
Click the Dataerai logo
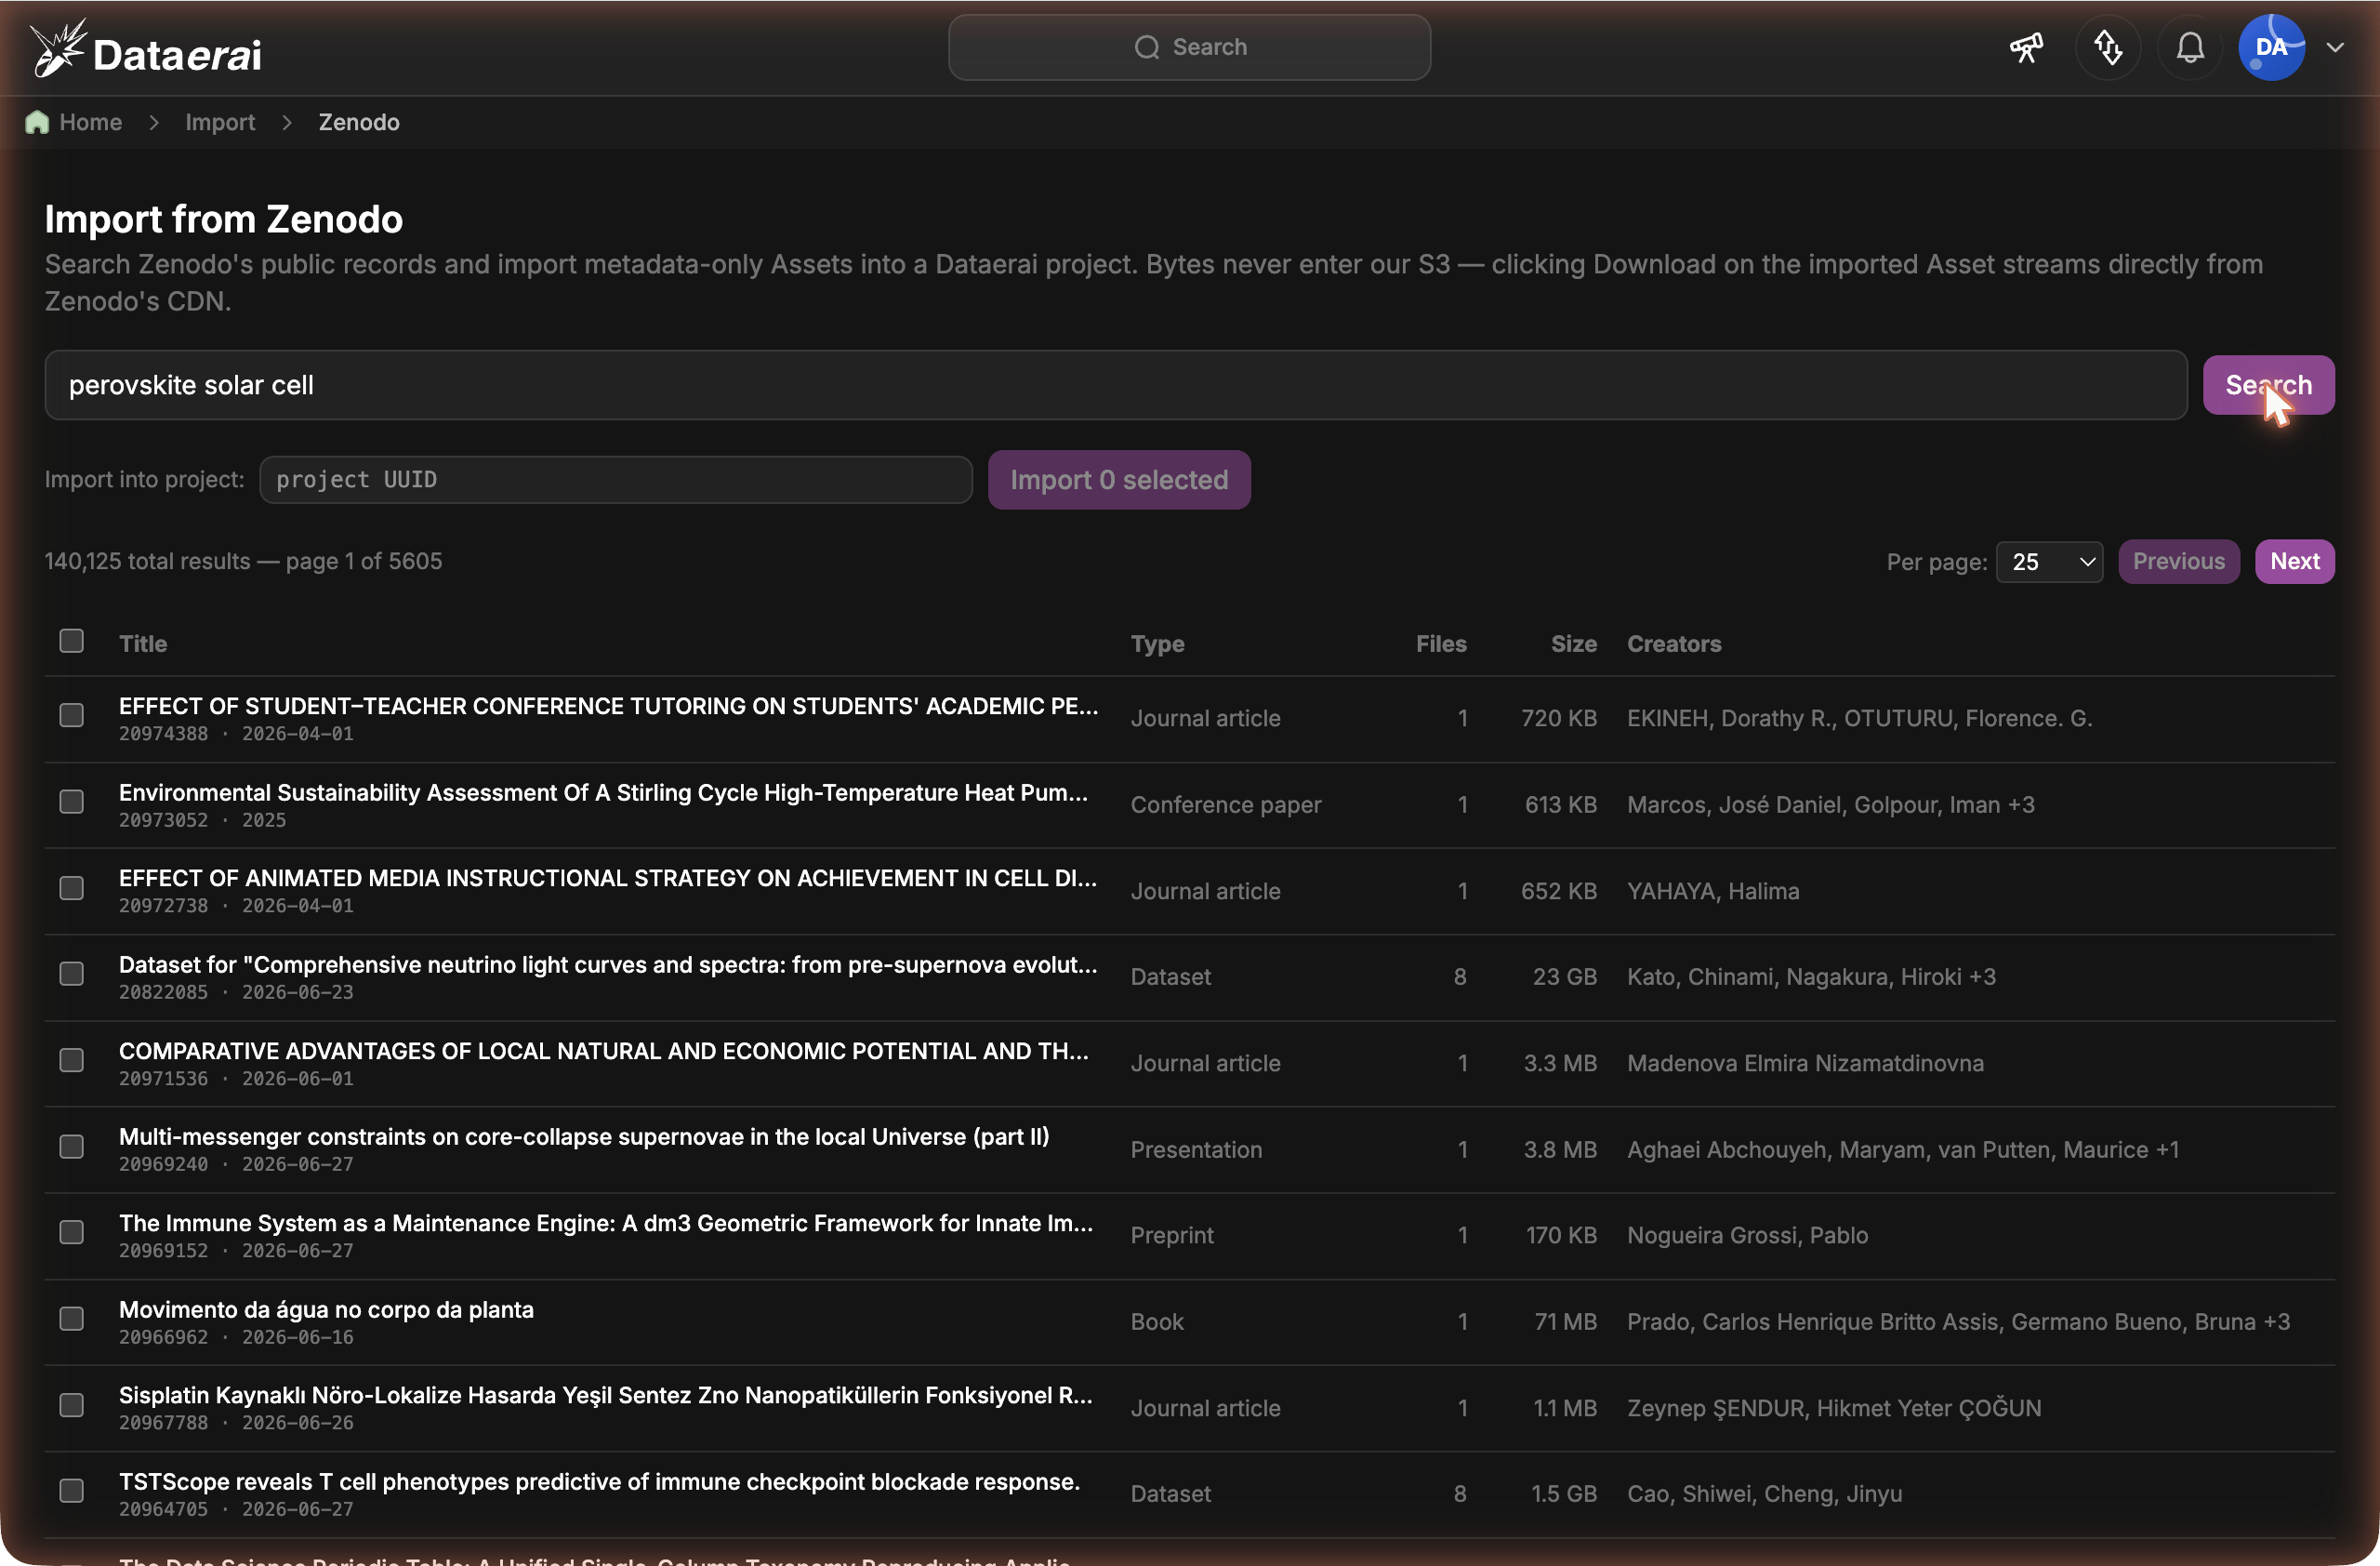(x=146, y=50)
